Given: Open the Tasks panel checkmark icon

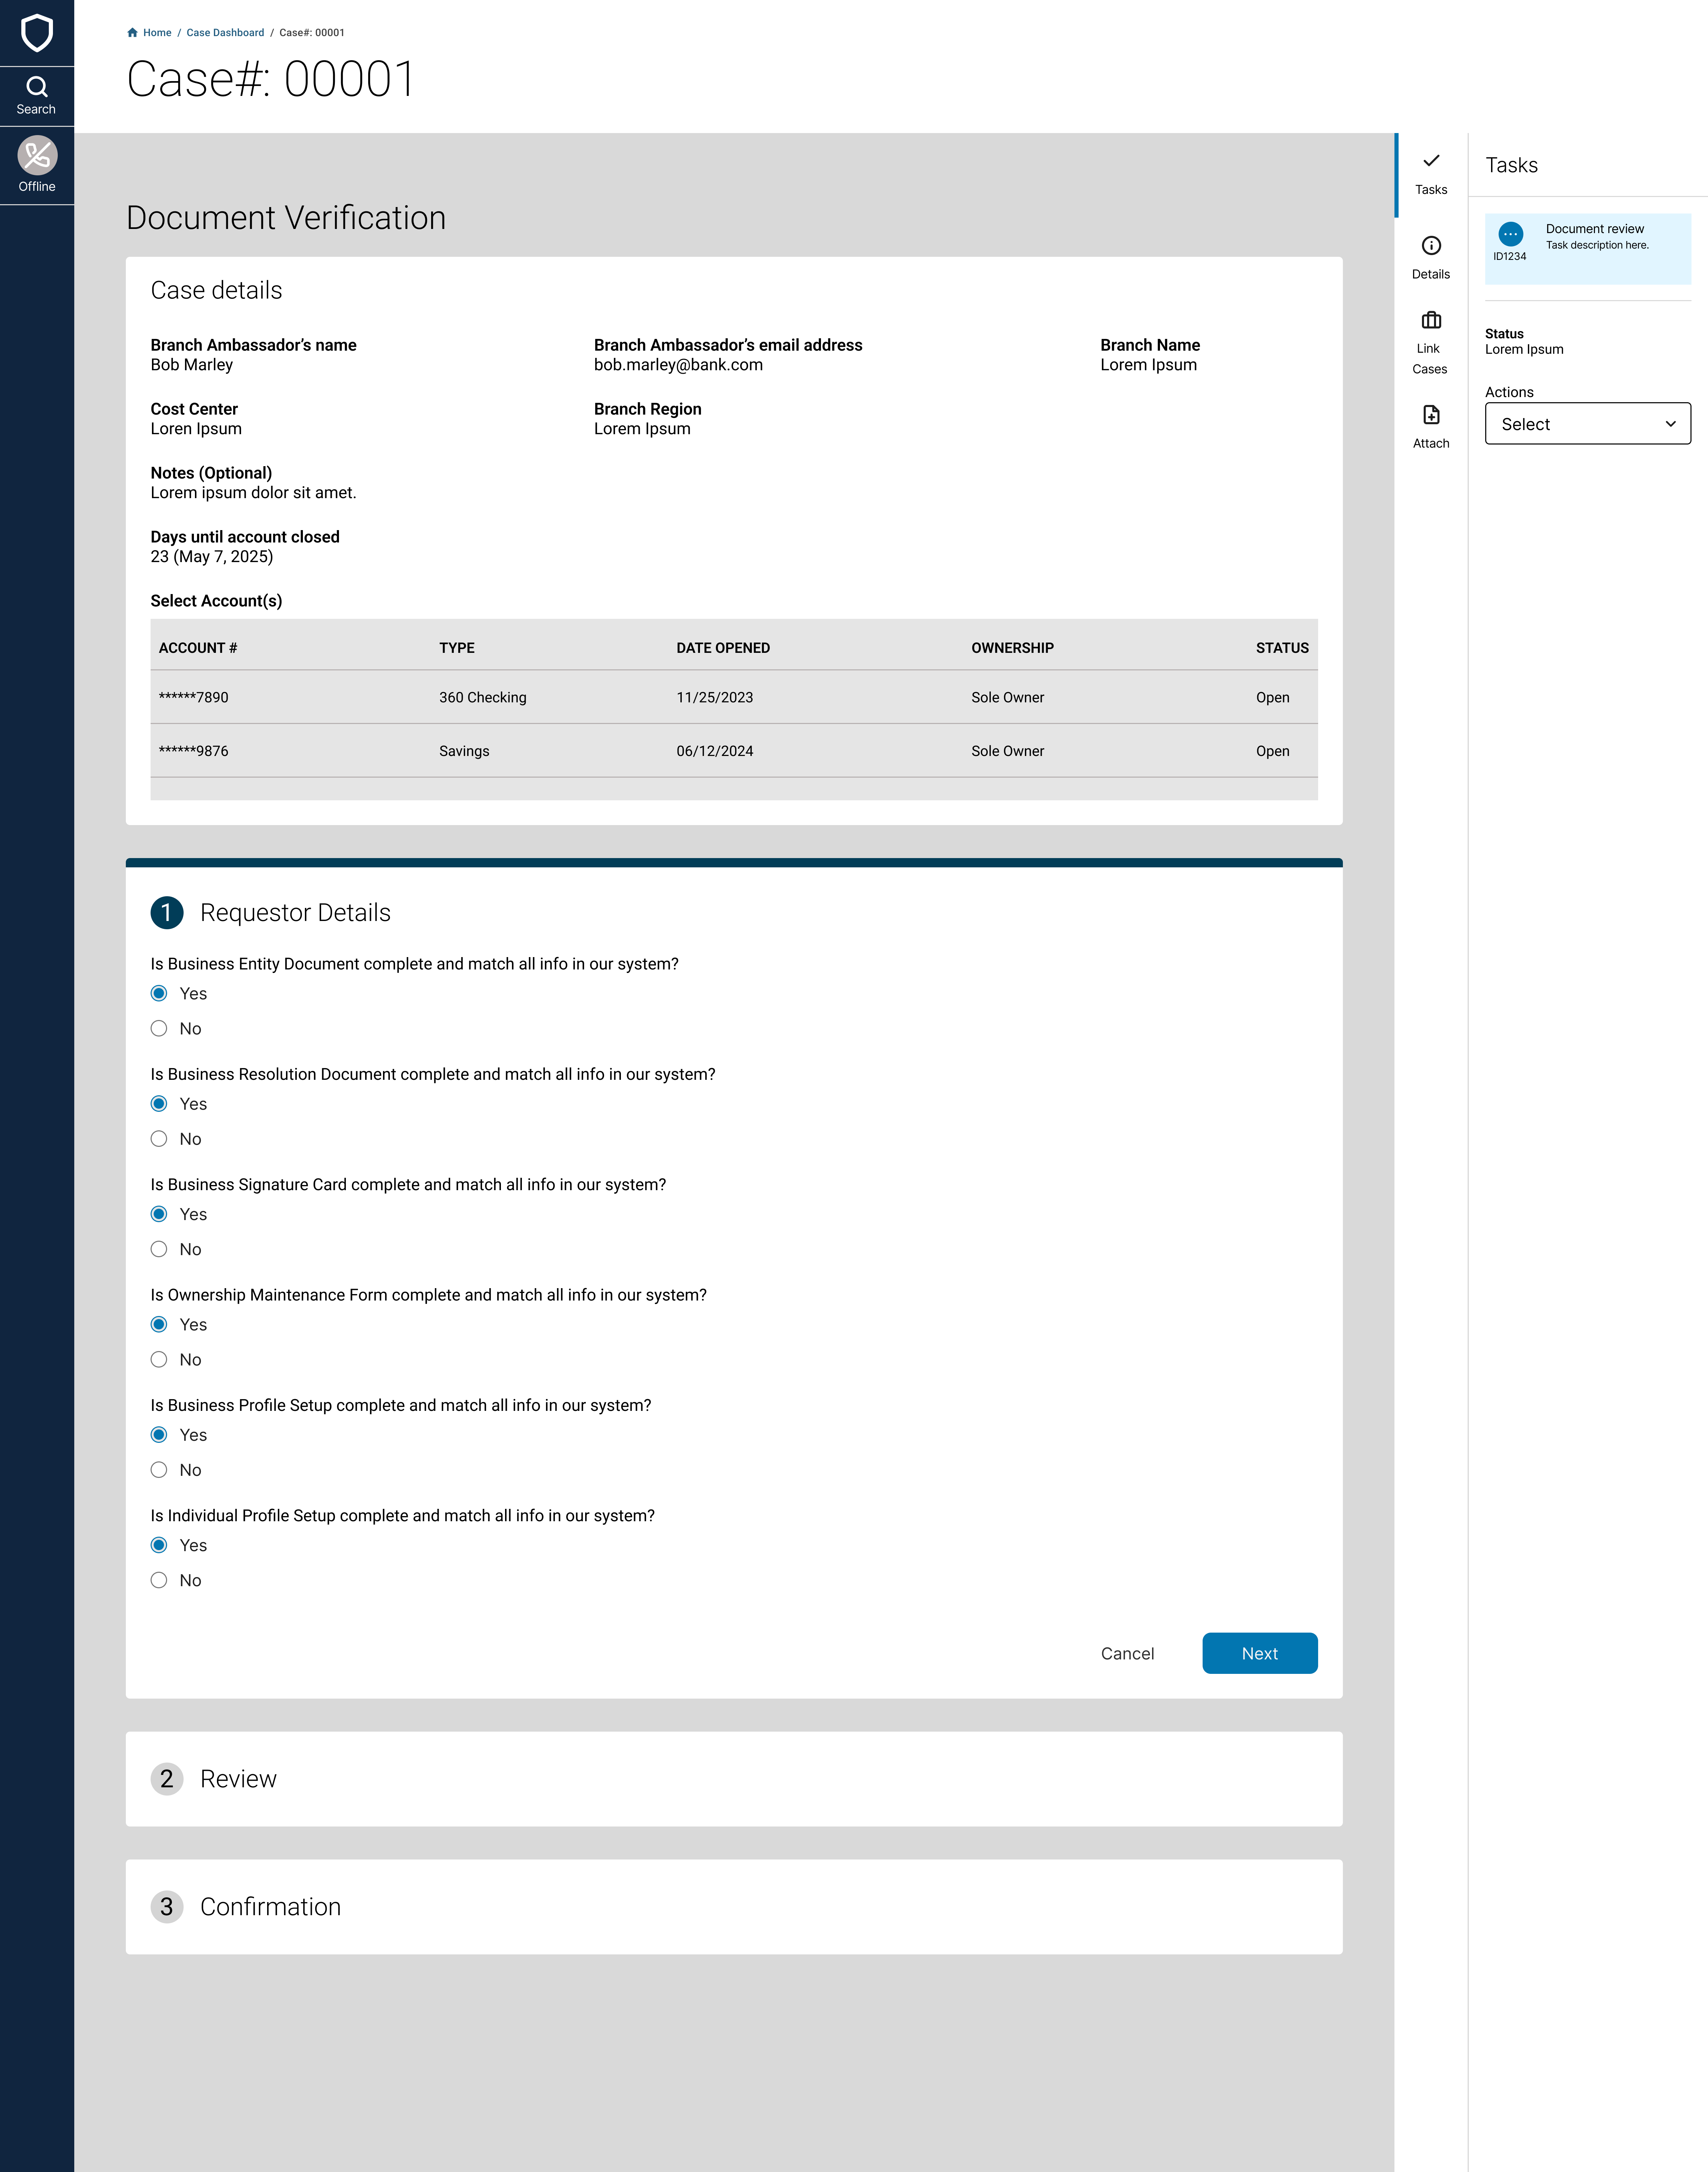Looking at the screenshot, I should (x=1431, y=161).
